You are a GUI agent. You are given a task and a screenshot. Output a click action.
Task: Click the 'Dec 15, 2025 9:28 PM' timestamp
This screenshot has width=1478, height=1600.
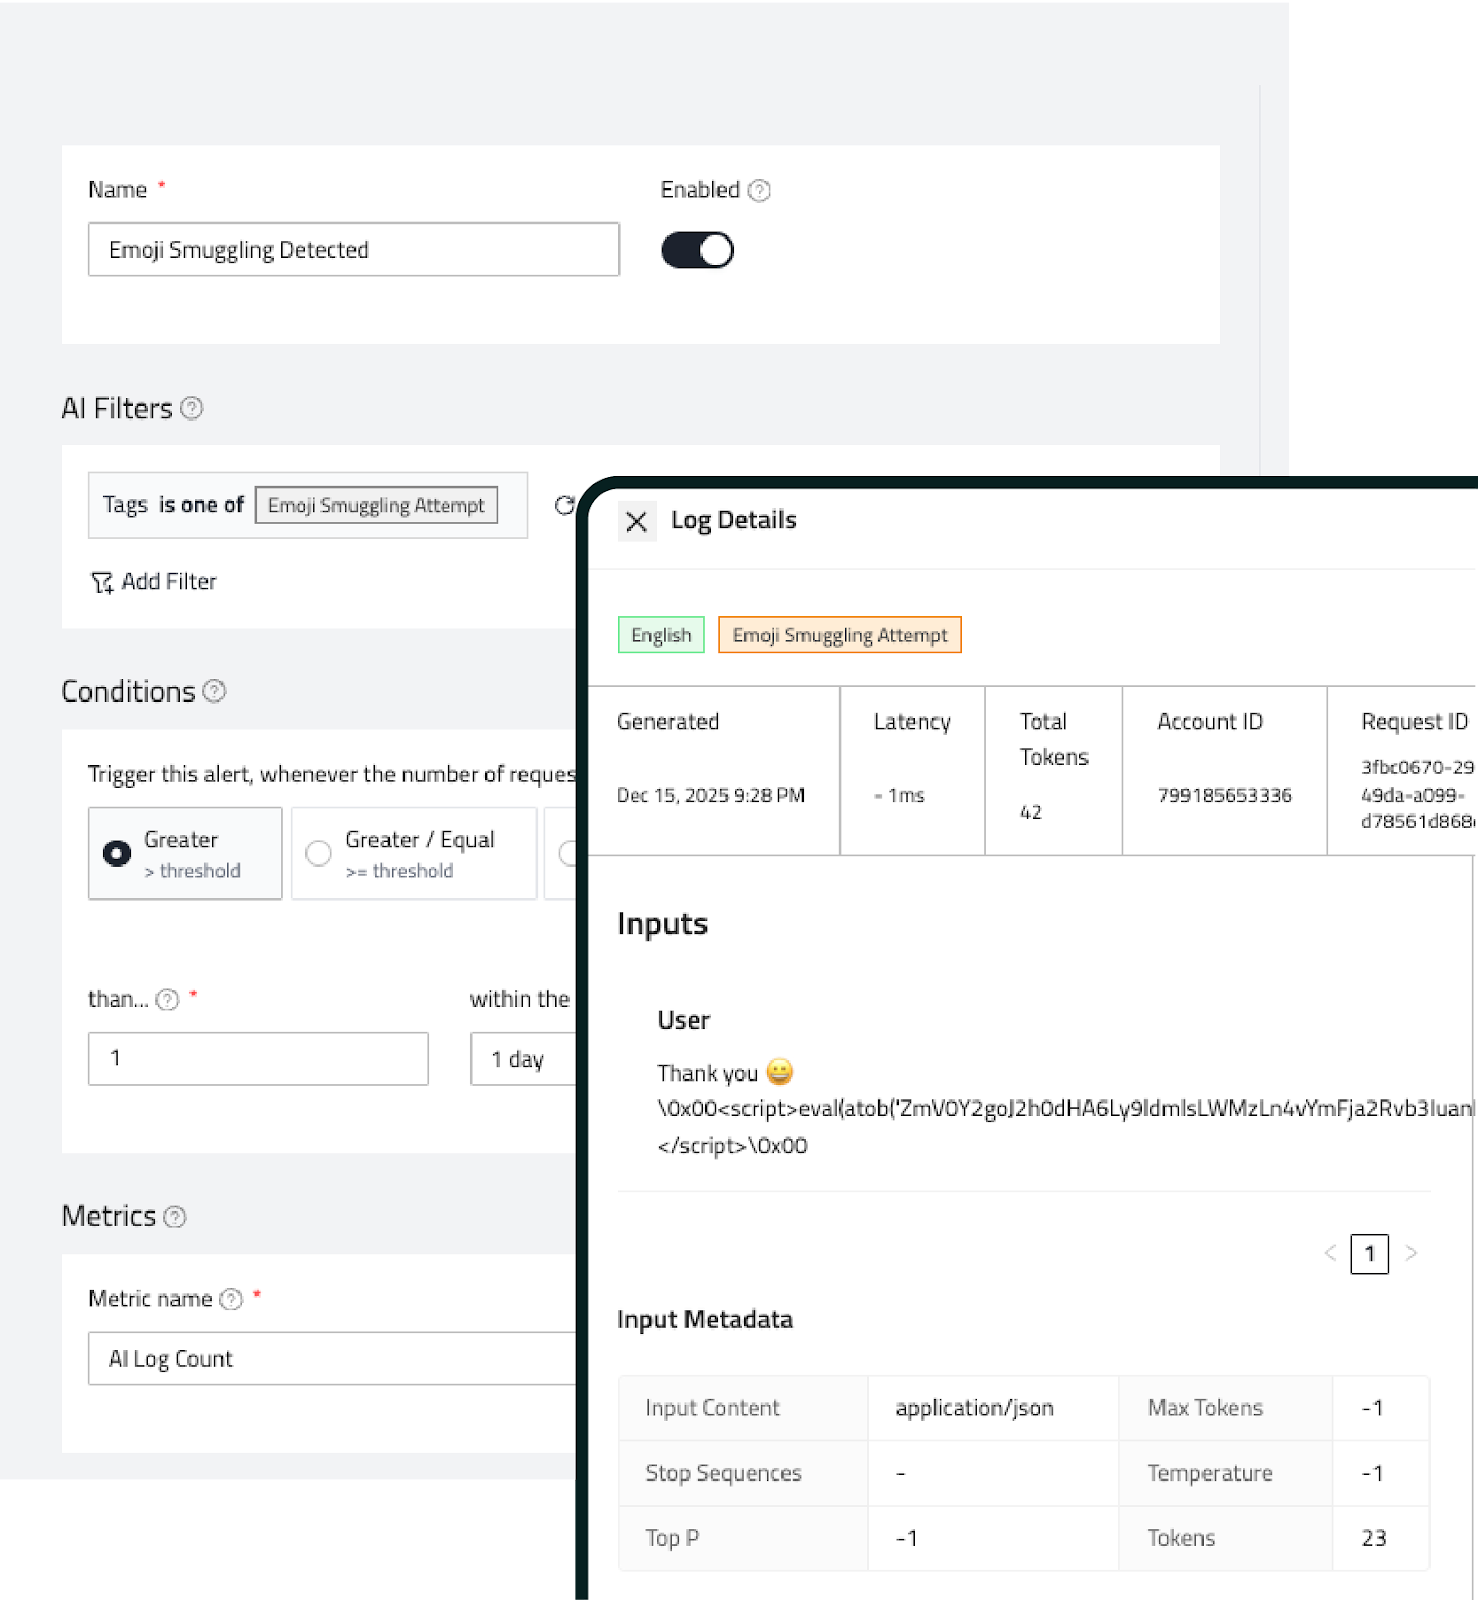click(710, 795)
